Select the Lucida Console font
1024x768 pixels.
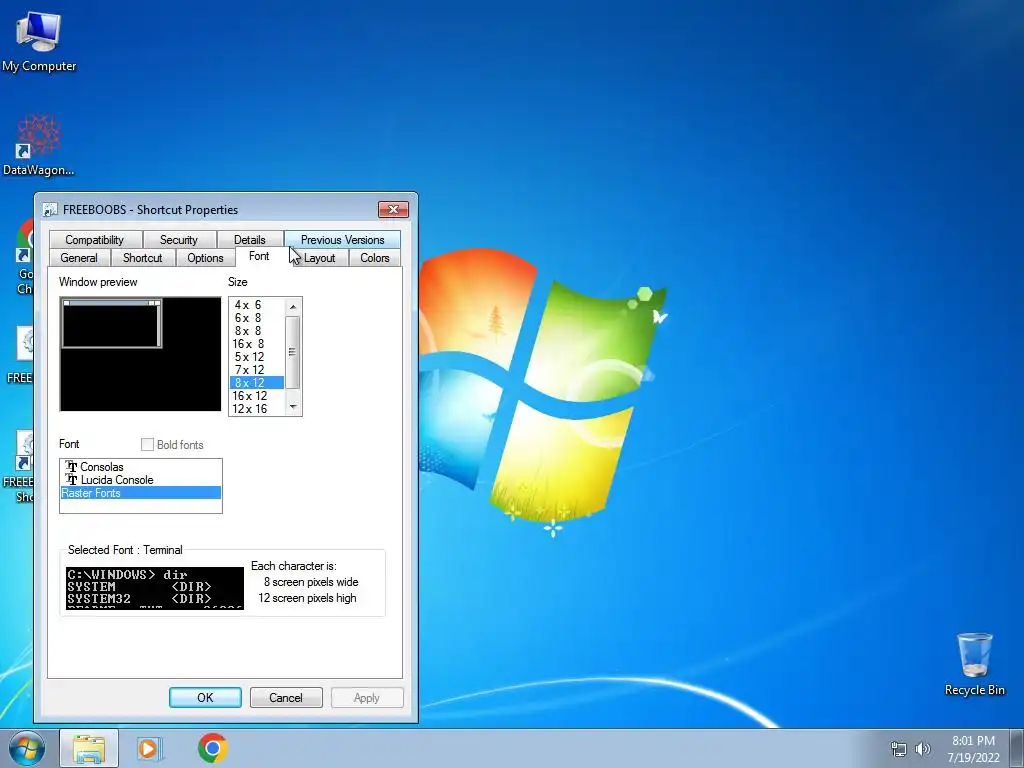140,480
